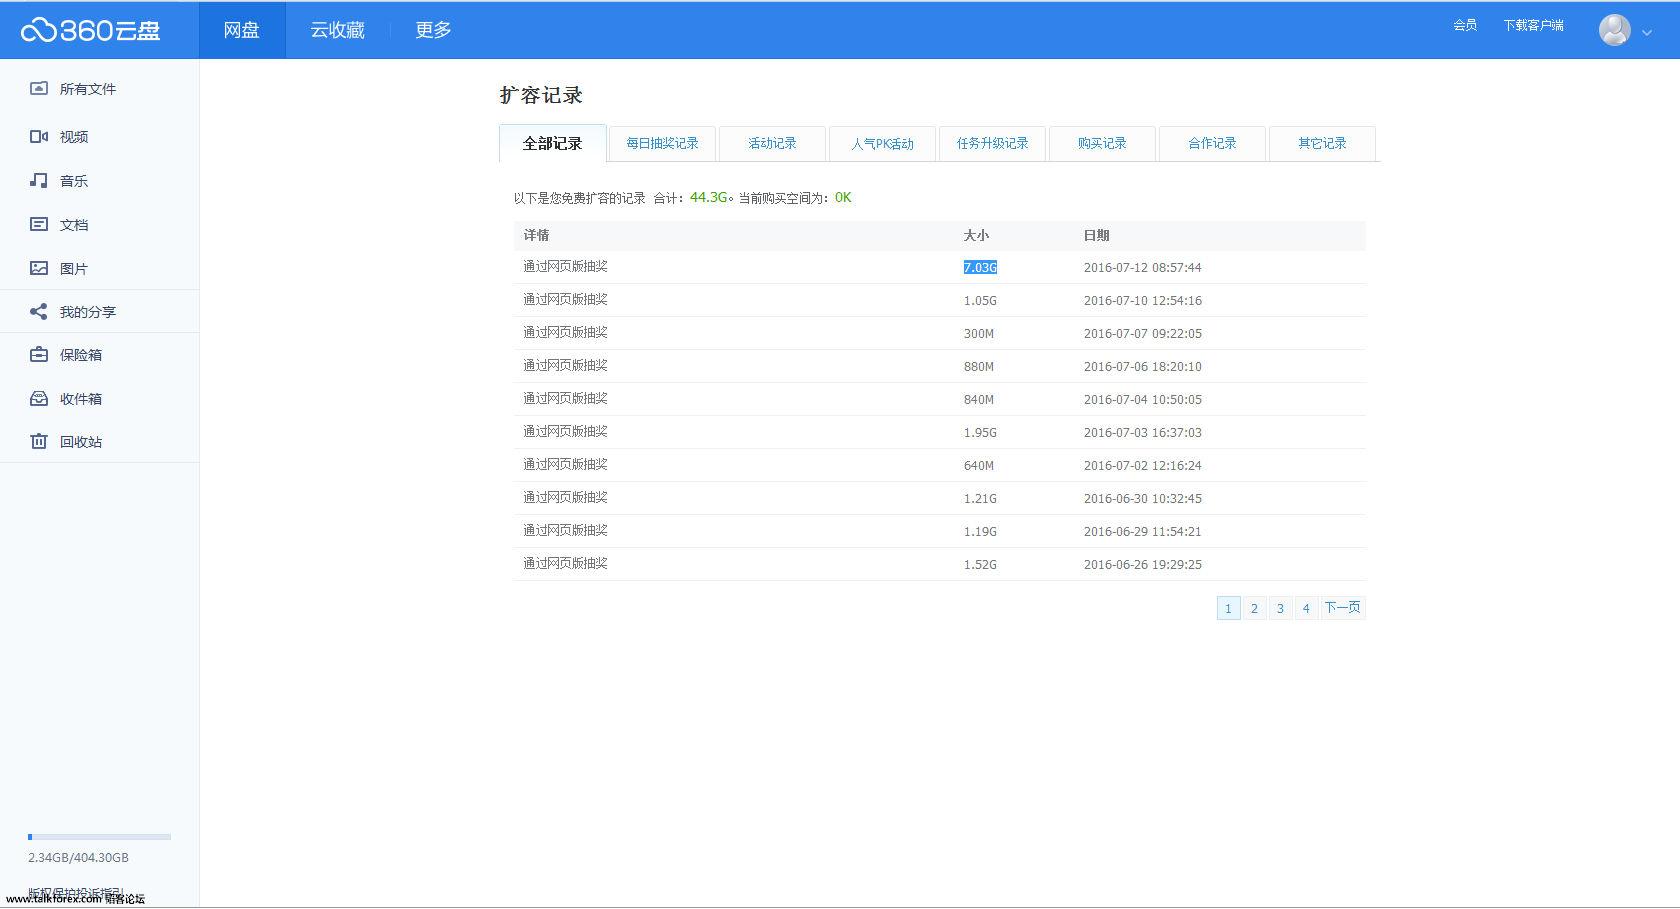Go to page 1
The height and width of the screenshot is (909, 1680).
coord(1228,608)
